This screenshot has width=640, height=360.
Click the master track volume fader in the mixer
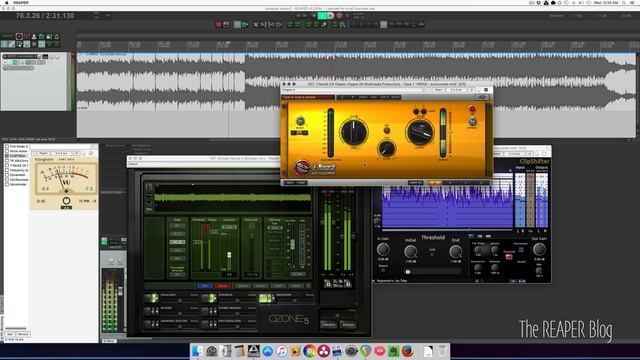tap(120, 291)
